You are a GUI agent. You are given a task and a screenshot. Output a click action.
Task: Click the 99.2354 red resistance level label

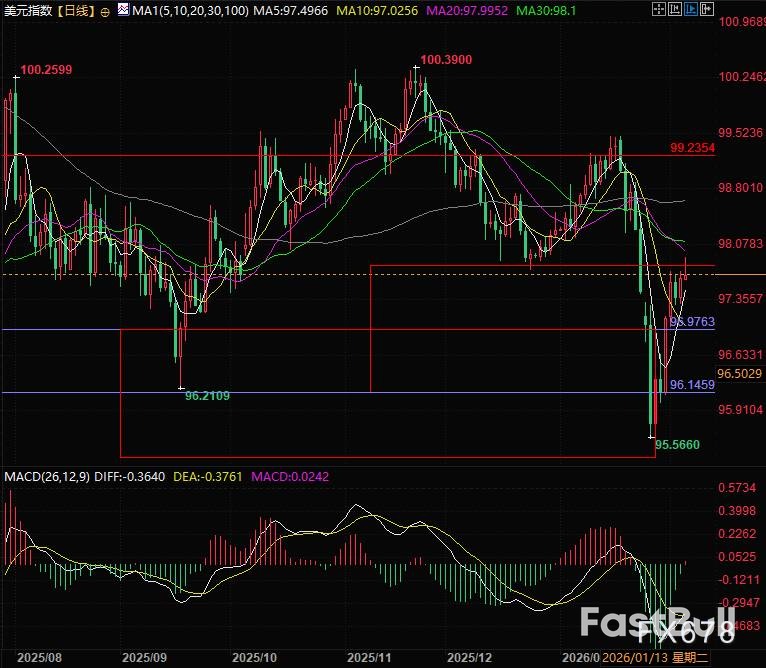click(692, 147)
